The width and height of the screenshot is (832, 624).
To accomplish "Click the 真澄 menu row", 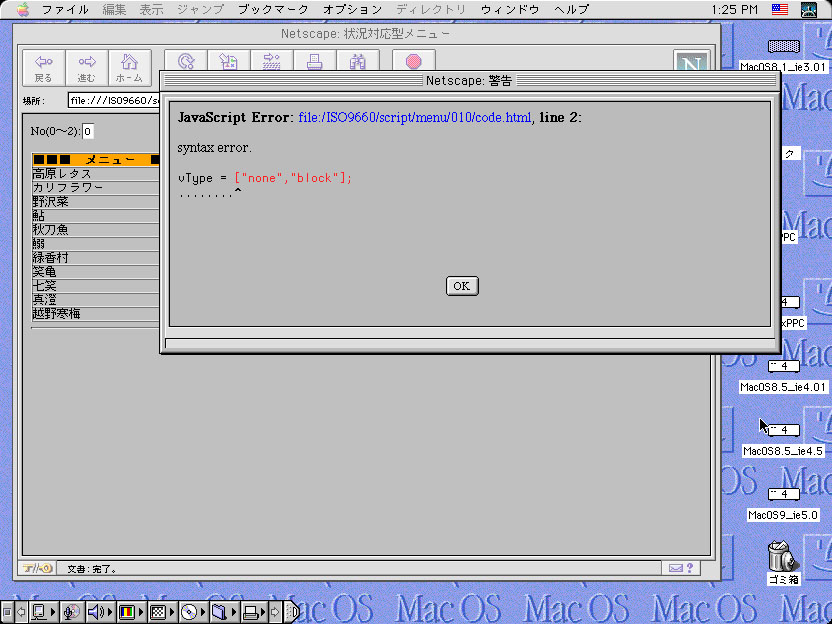I will click(96, 300).
